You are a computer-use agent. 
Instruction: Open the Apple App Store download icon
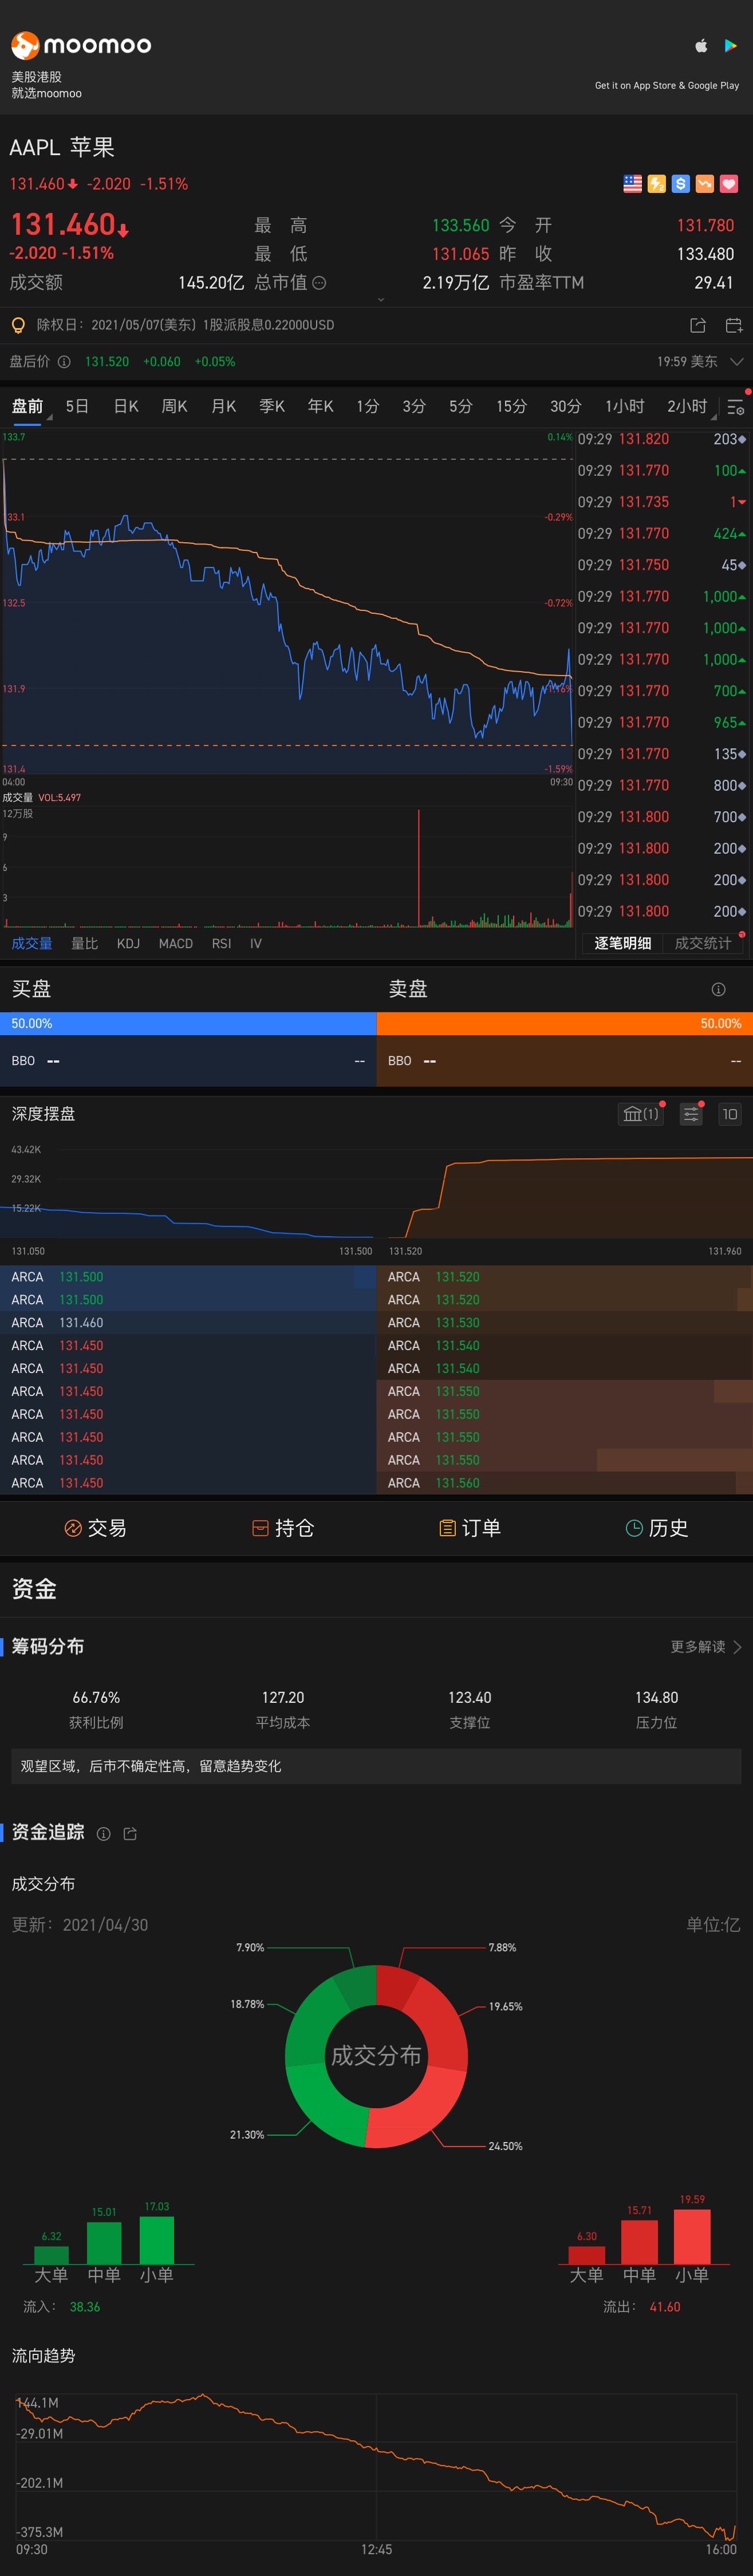pyautogui.click(x=701, y=45)
